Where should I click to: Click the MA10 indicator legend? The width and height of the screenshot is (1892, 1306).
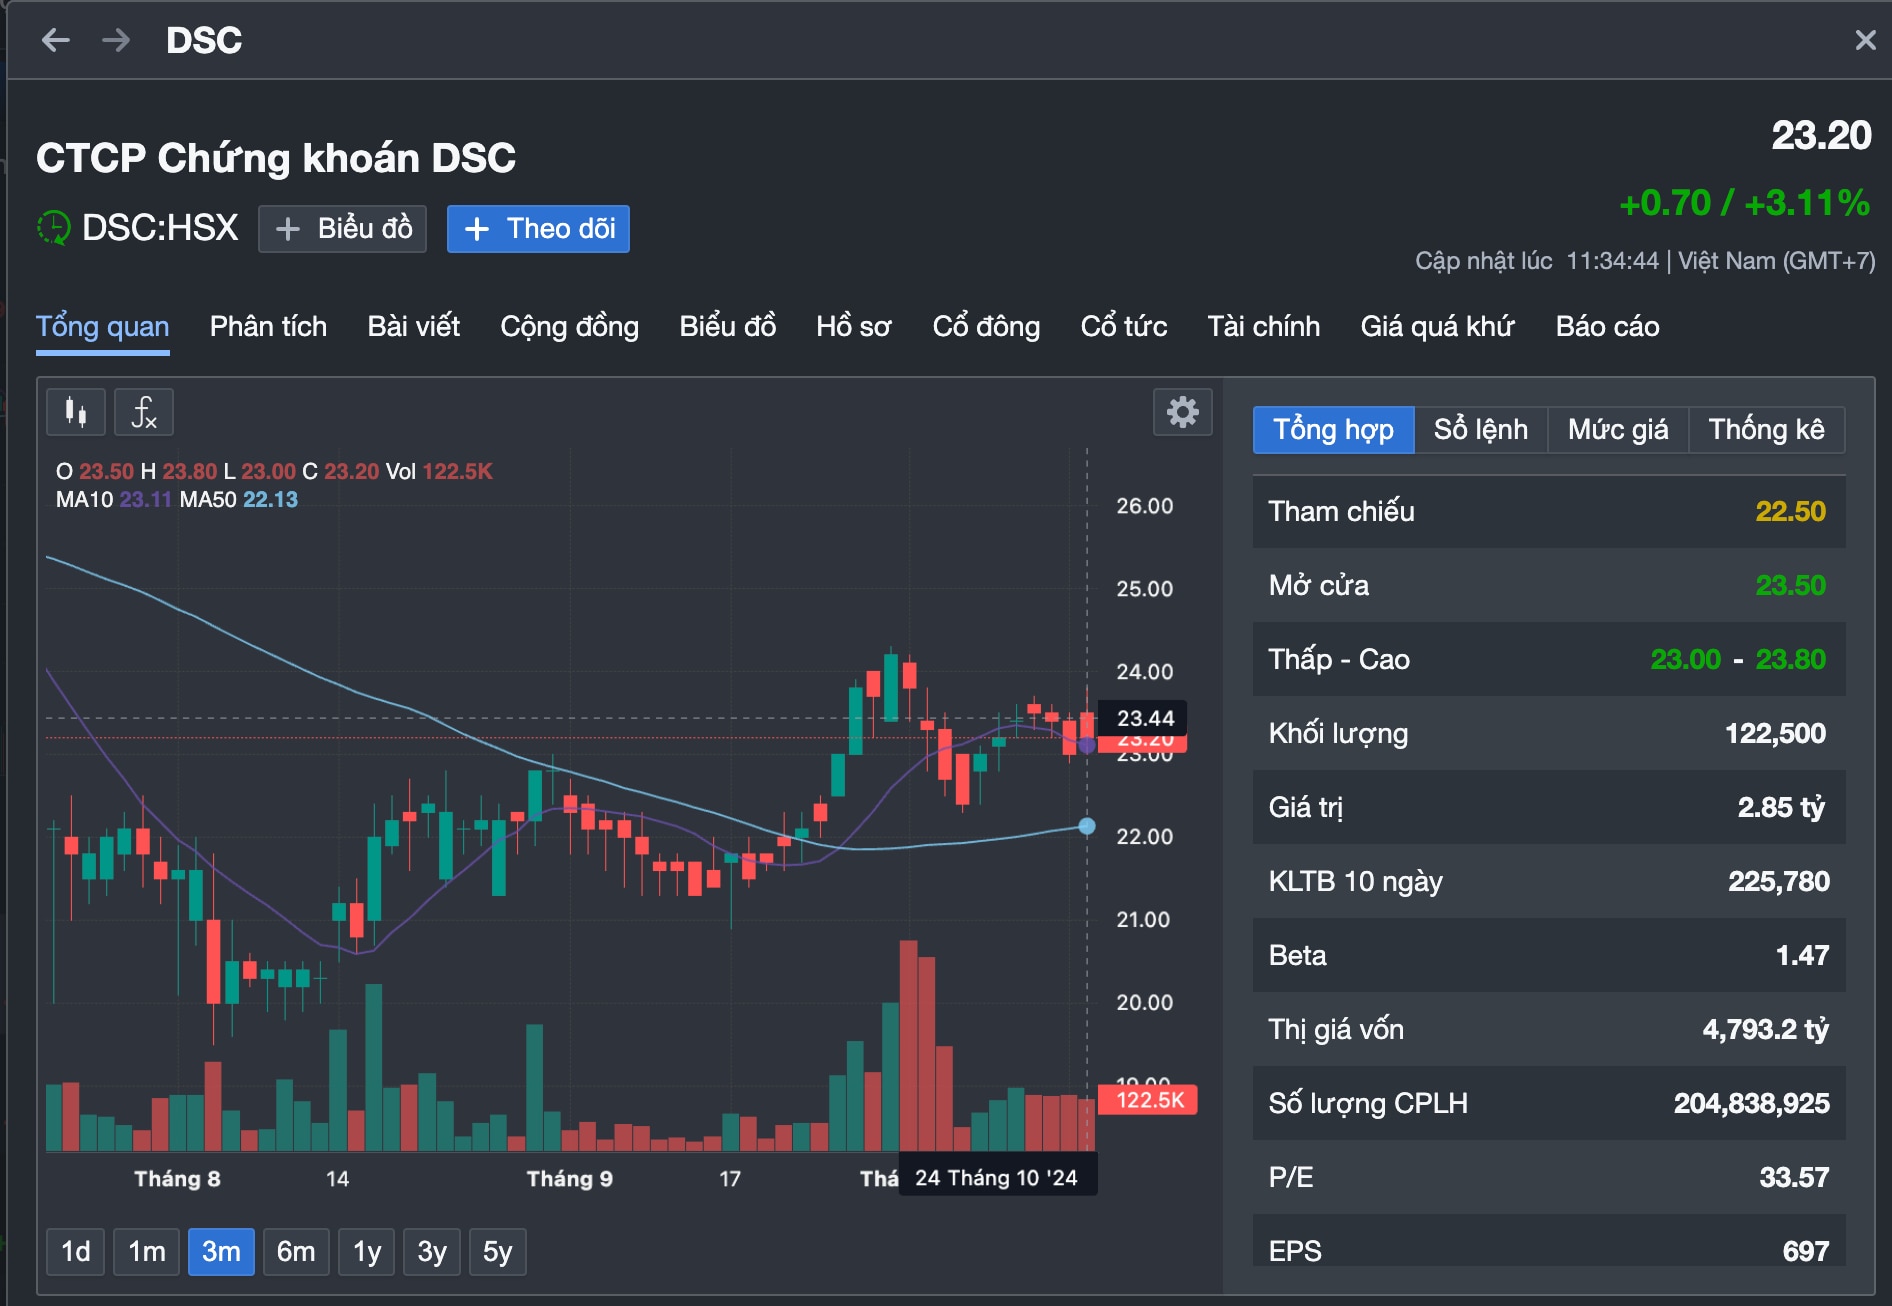(113, 499)
